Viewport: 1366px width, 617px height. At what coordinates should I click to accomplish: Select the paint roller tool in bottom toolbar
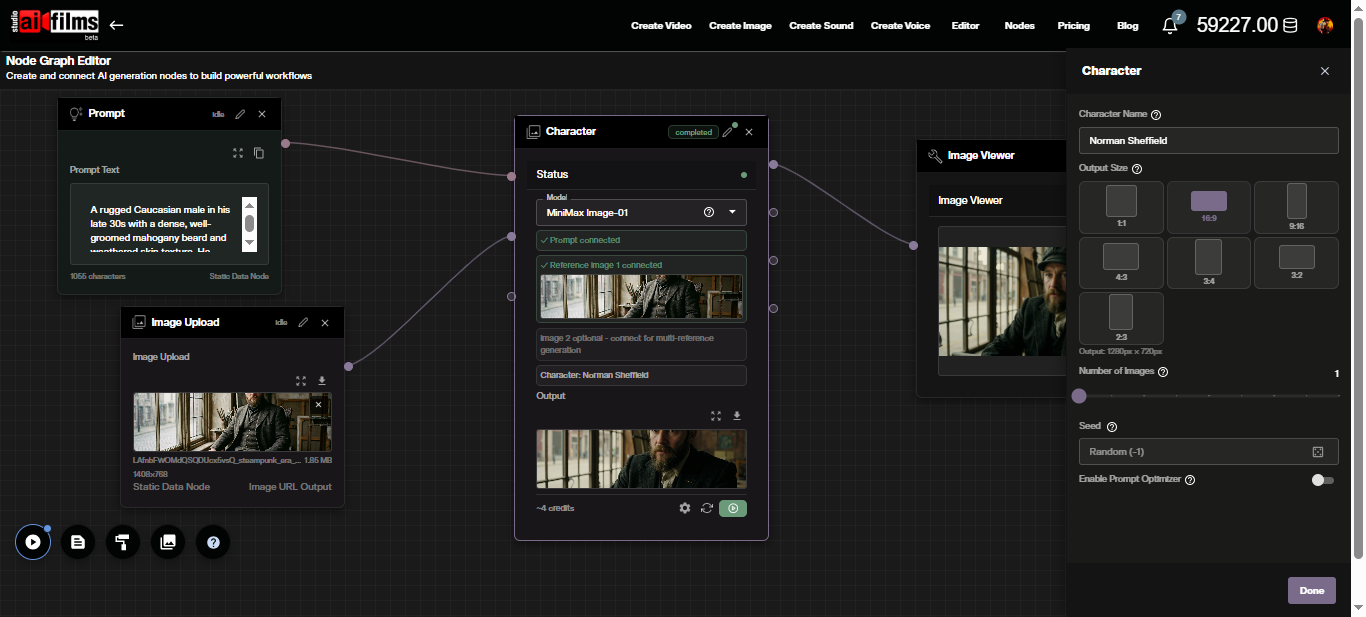[122, 542]
